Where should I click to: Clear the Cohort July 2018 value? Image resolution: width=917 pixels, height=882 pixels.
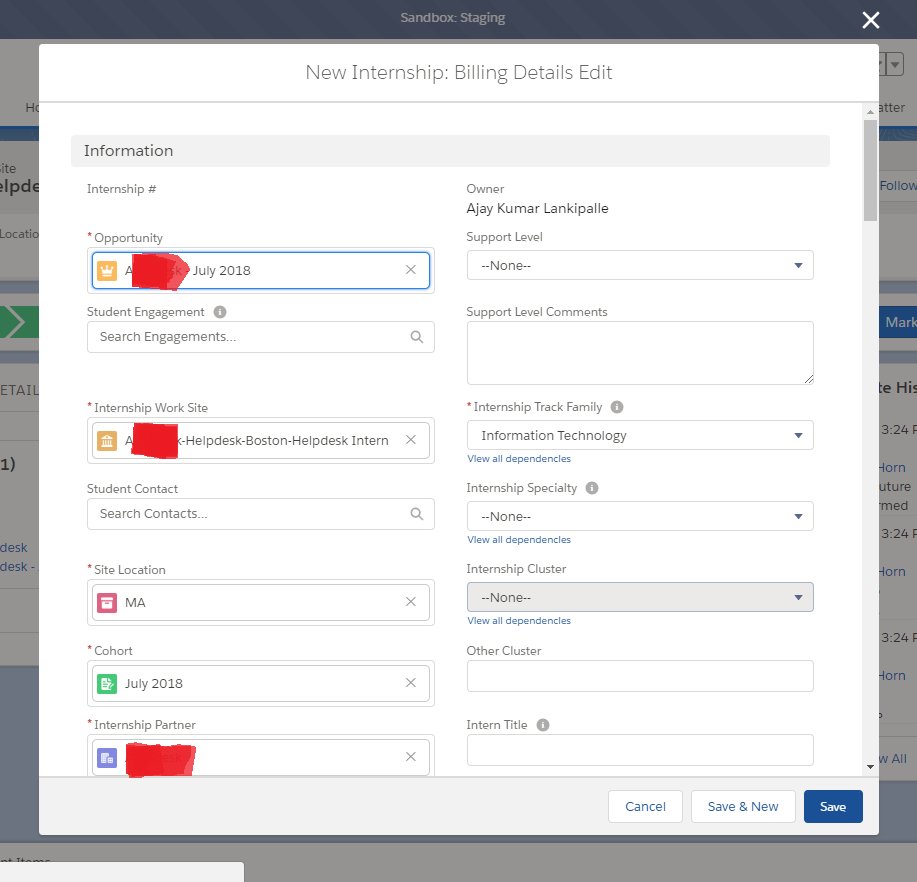pyautogui.click(x=411, y=683)
